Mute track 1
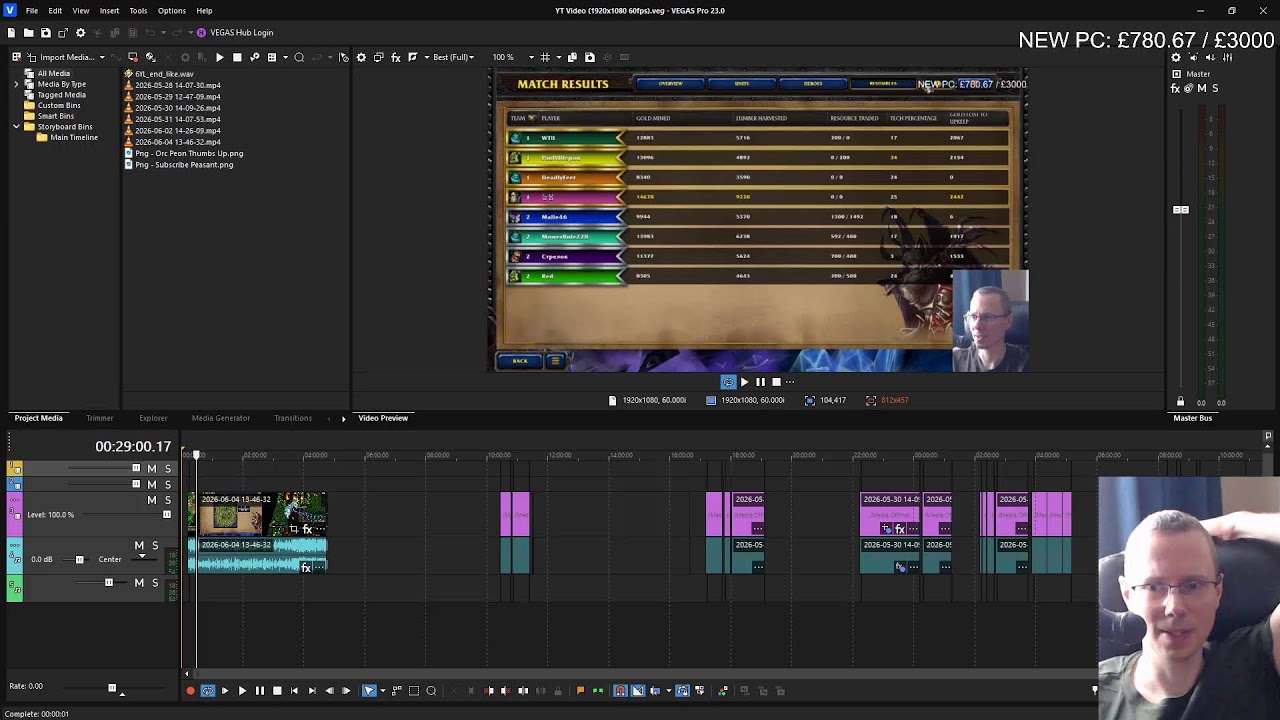 coord(152,469)
